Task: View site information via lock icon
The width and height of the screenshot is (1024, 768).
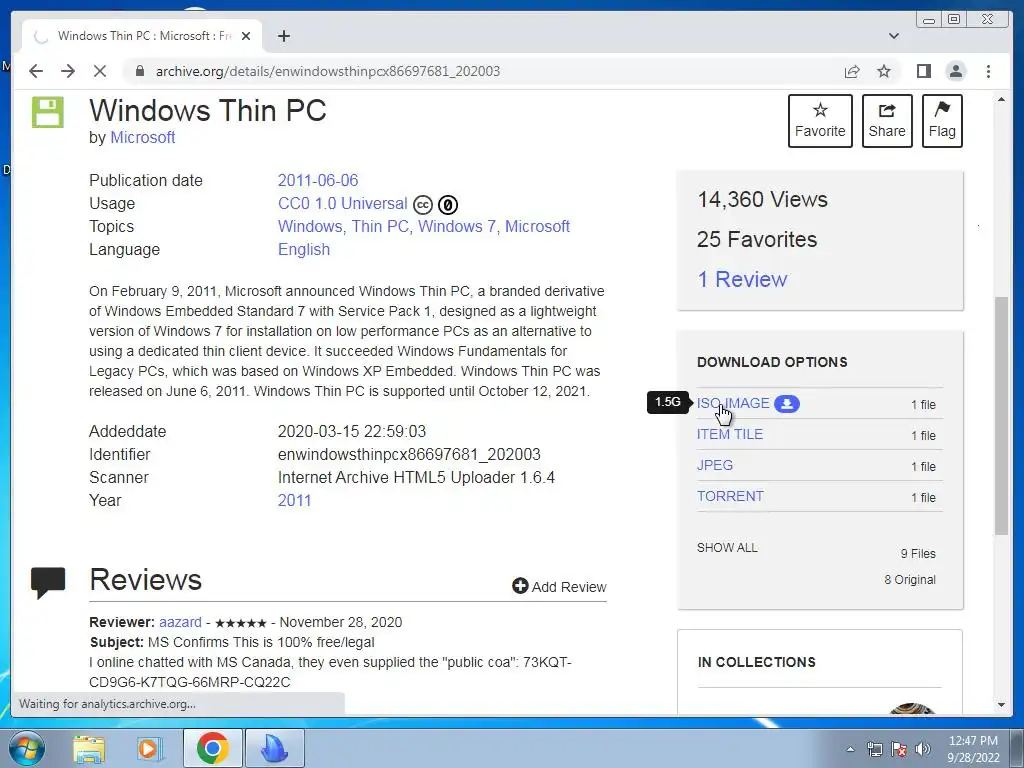Action: pyautogui.click(x=139, y=71)
